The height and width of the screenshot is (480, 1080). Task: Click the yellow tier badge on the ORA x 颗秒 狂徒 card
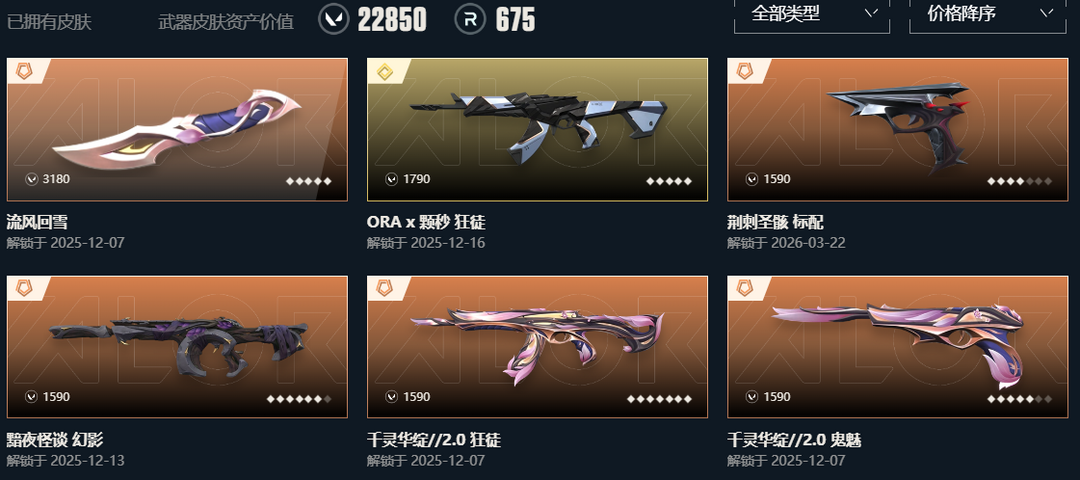point(384,71)
